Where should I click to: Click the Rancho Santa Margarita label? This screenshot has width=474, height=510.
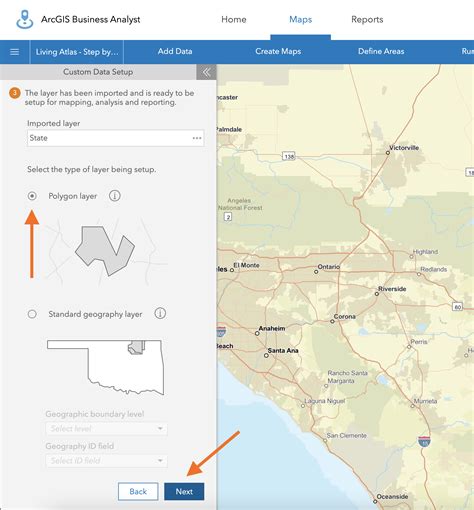pos(347,377)
